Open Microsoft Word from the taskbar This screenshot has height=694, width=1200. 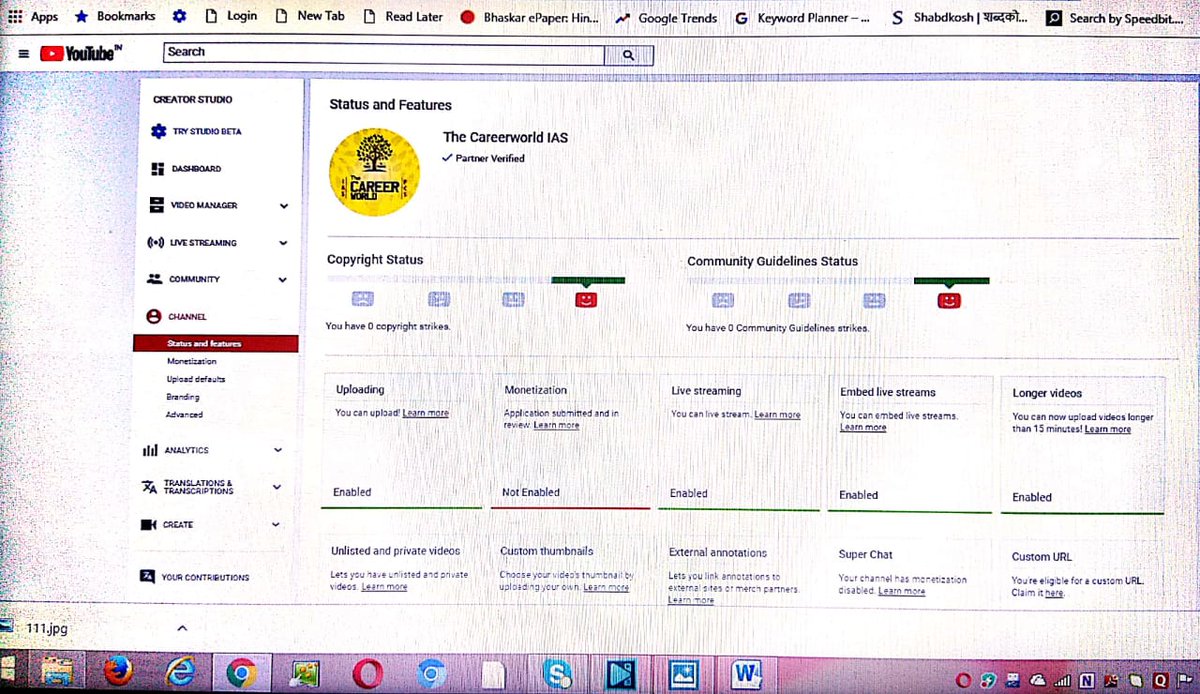(x=747, y=674)
